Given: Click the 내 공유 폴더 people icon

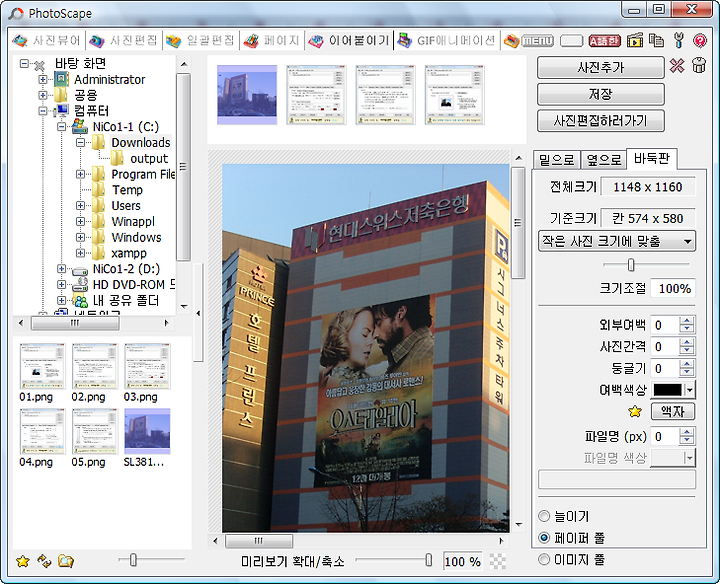Looking at the screenshot, I should pyautogui.click(x=80, y=300).
